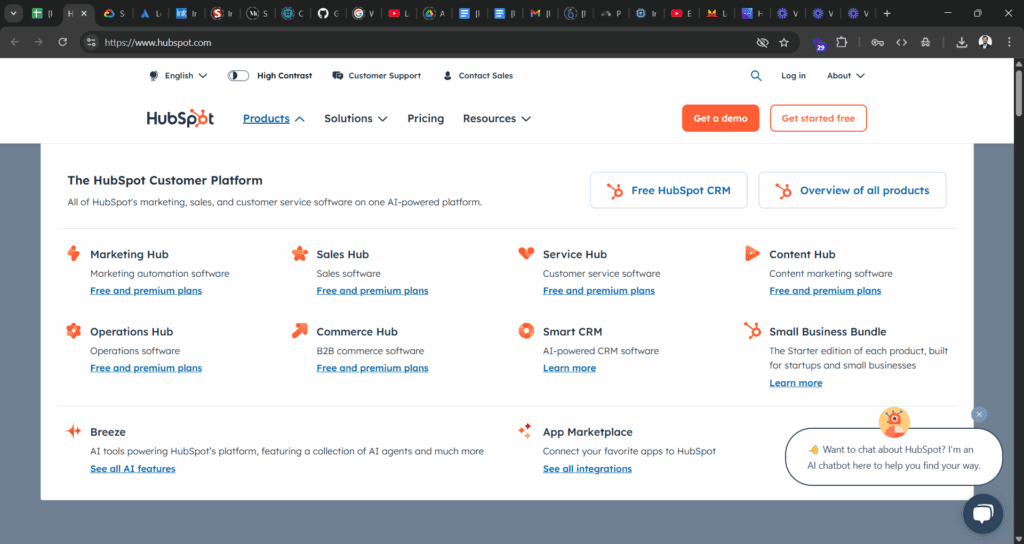
Task: Select the Marketing Hub heading
Action: [129, 254]
